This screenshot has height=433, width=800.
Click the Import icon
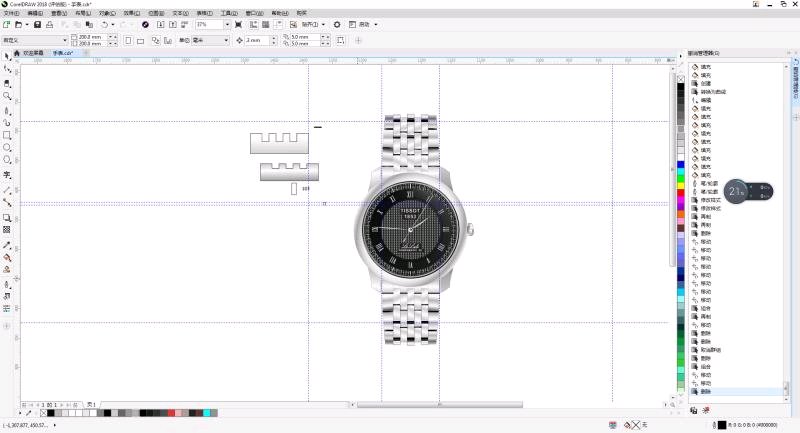tap(160, 24)
